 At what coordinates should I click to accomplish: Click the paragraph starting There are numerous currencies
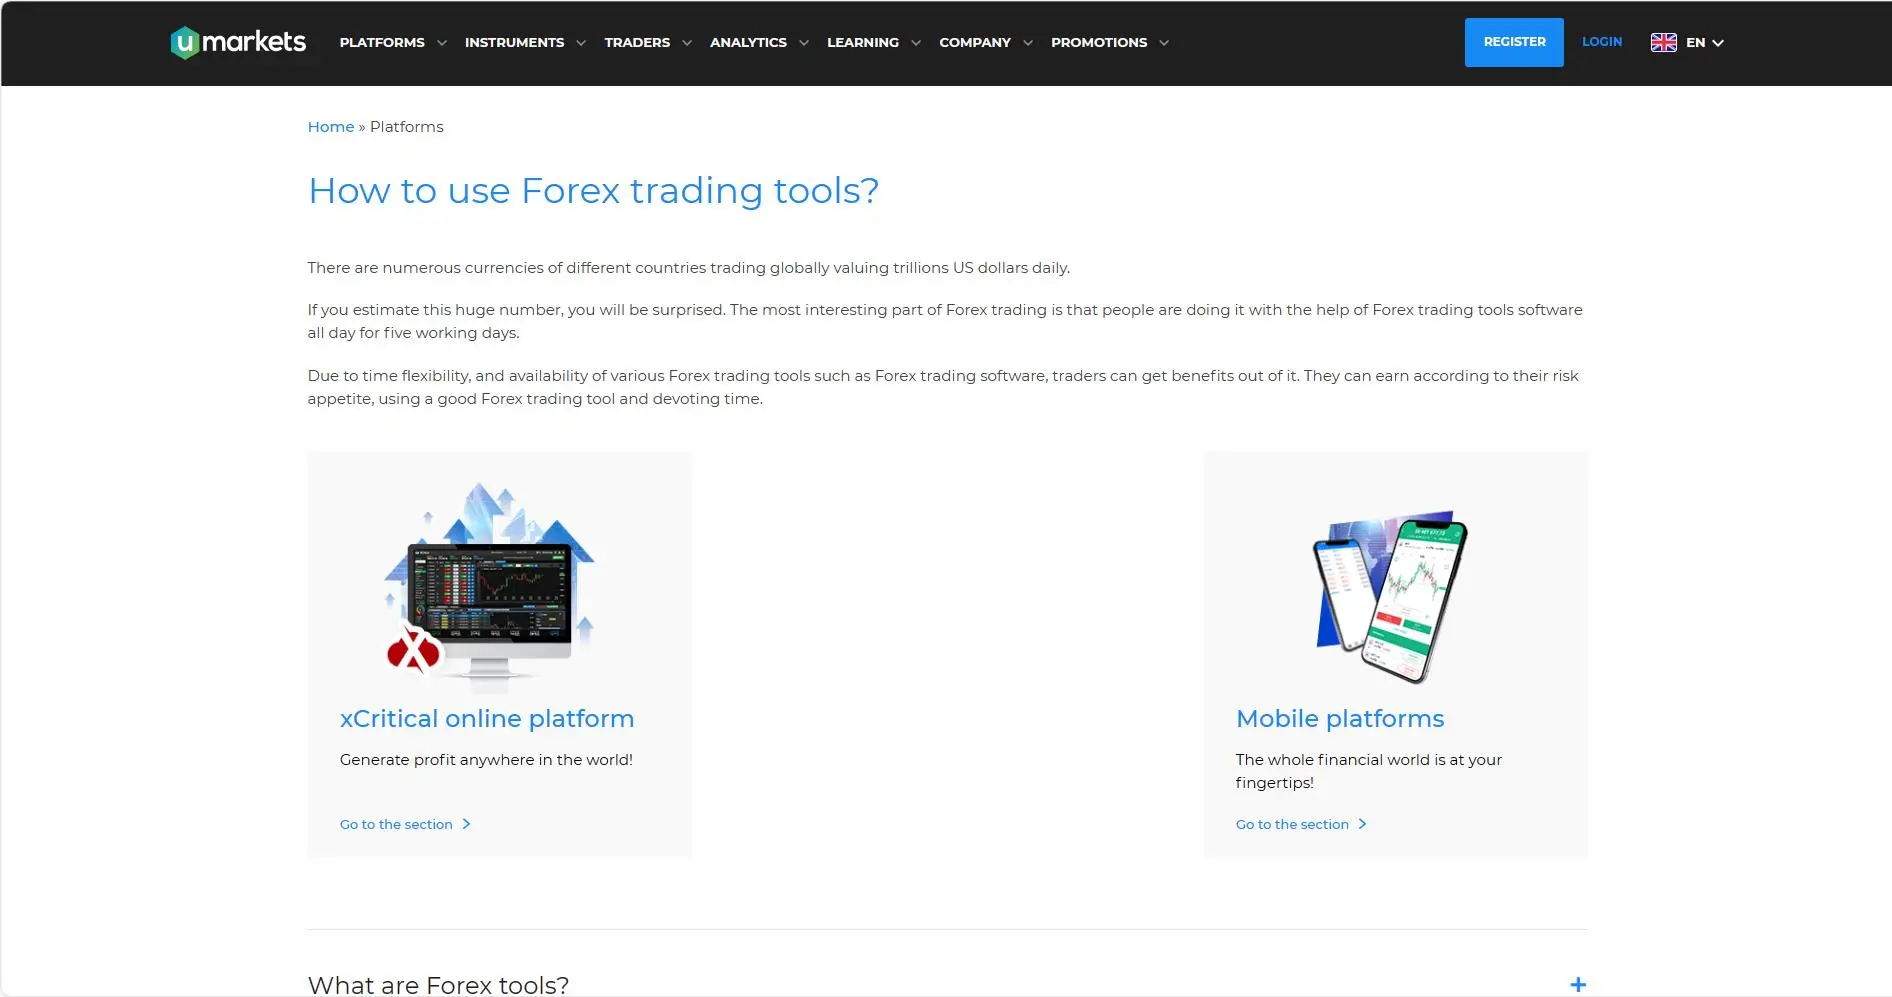point(688,267)
